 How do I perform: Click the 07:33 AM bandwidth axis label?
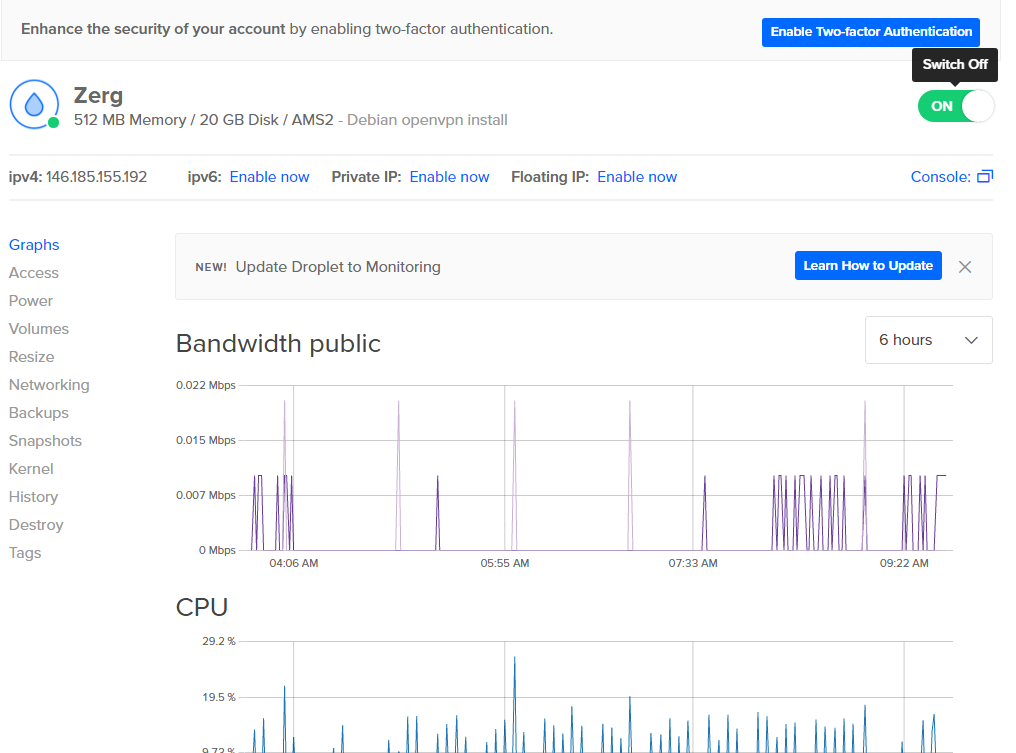pyautogui.click(x=693, y=563)
